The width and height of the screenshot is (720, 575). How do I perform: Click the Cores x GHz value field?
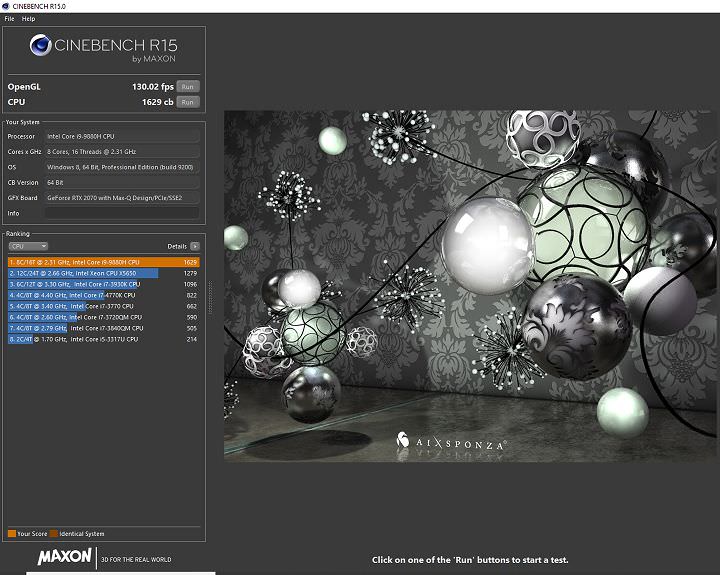tap(122, 152)
